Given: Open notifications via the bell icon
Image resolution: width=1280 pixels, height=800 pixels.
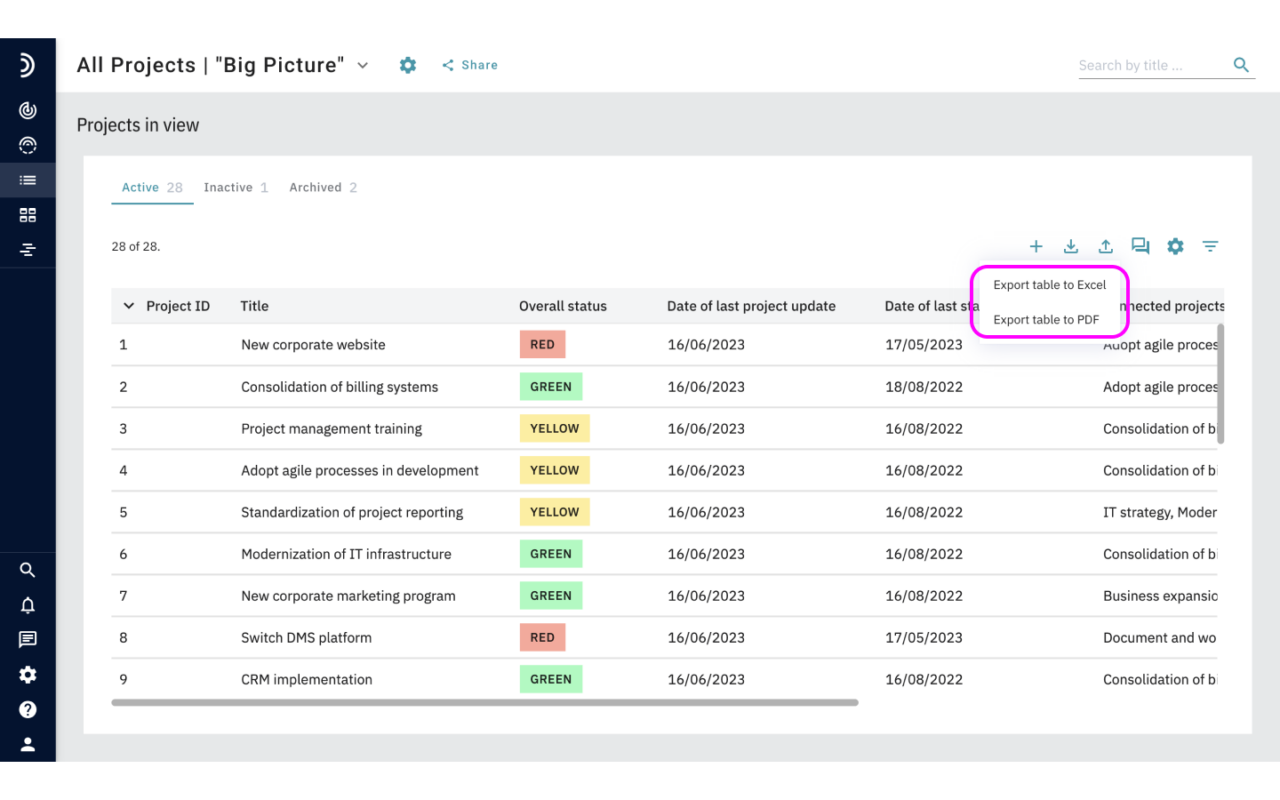Looking at the screenshot, I should (x=28, y=604).
